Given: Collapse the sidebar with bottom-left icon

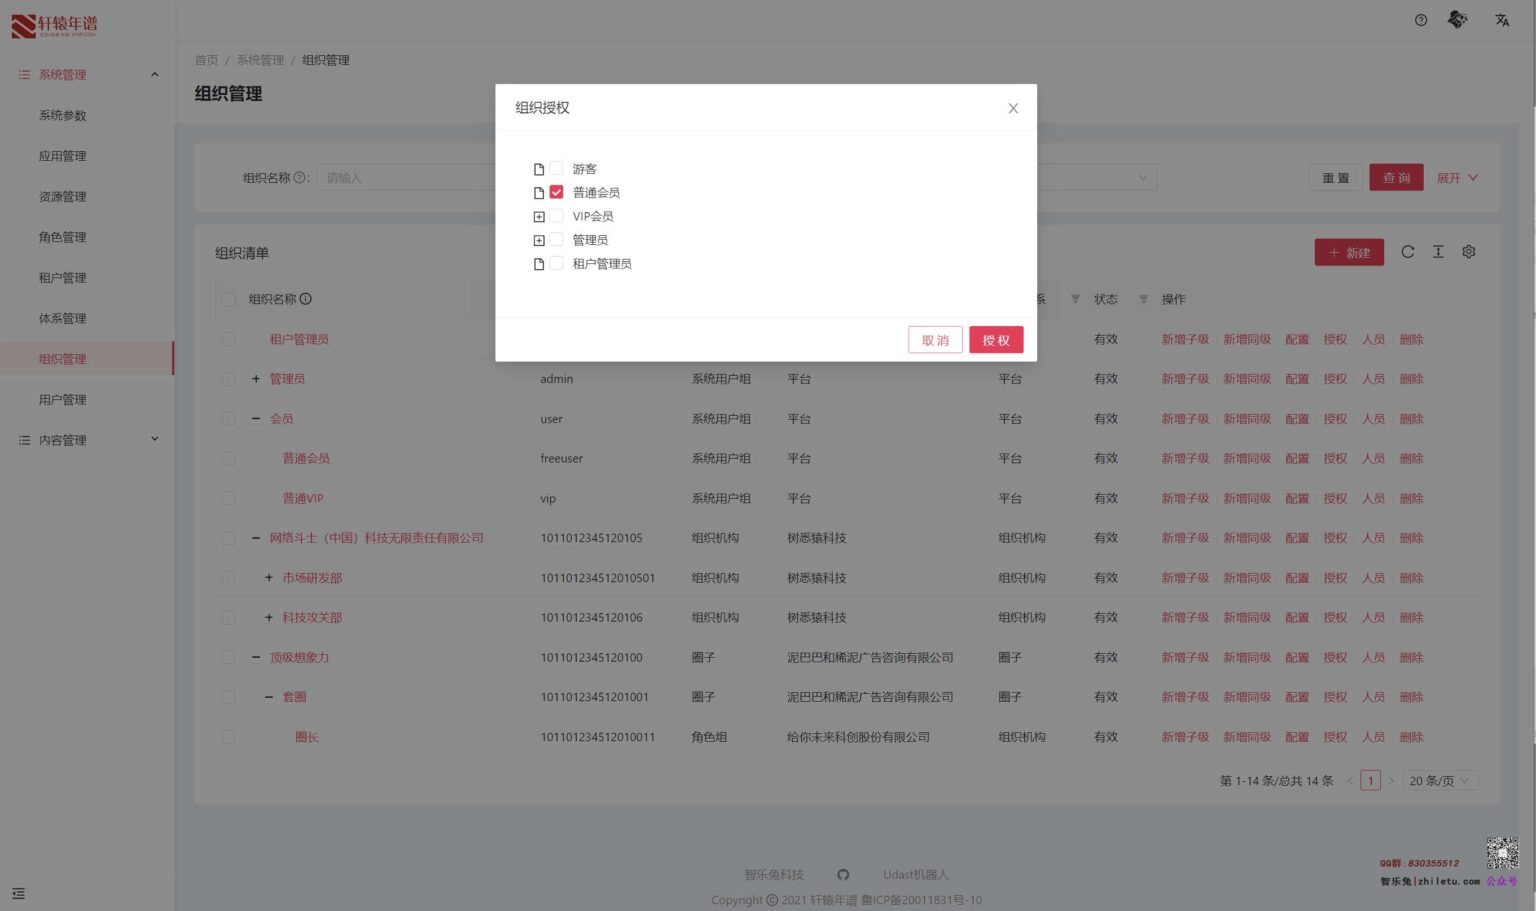Looking at the screenshot, I should click(x=18, y=894).
